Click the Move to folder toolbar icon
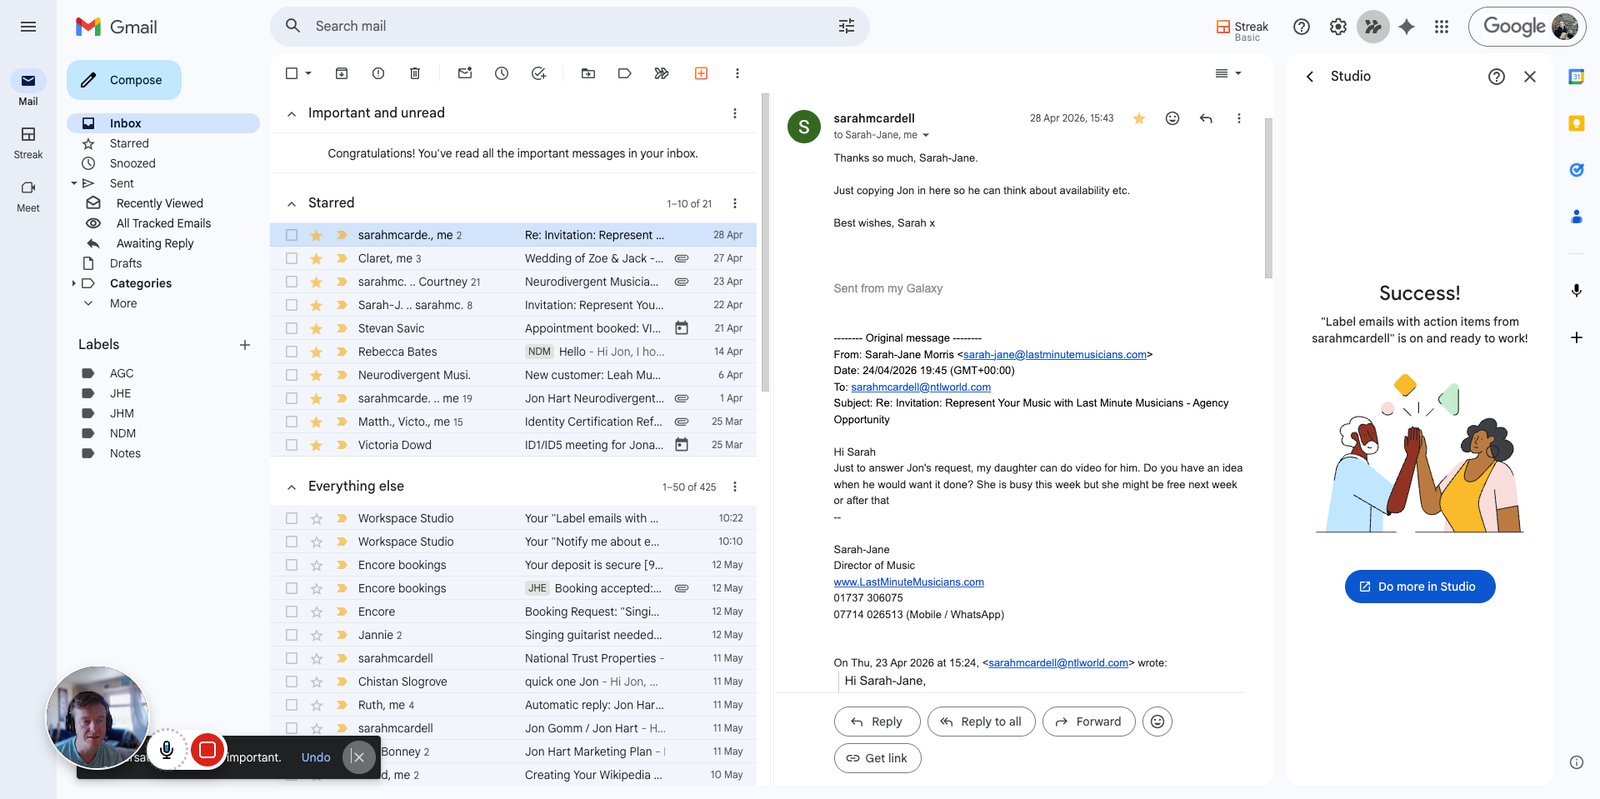 pos(588,73)
